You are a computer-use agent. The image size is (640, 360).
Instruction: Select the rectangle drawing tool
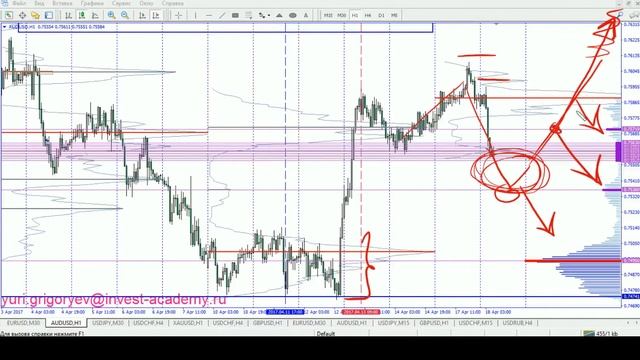(236, 16)
